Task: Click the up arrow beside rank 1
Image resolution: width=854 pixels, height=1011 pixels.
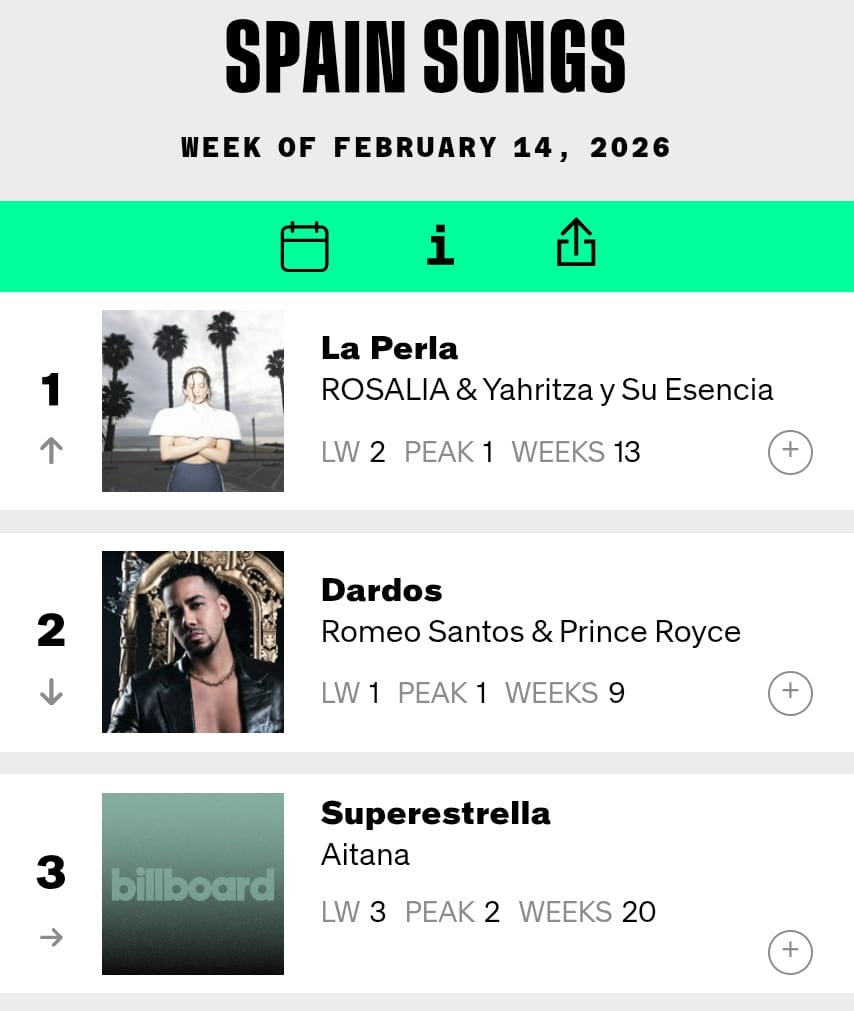Action: (x=51, y=452)
